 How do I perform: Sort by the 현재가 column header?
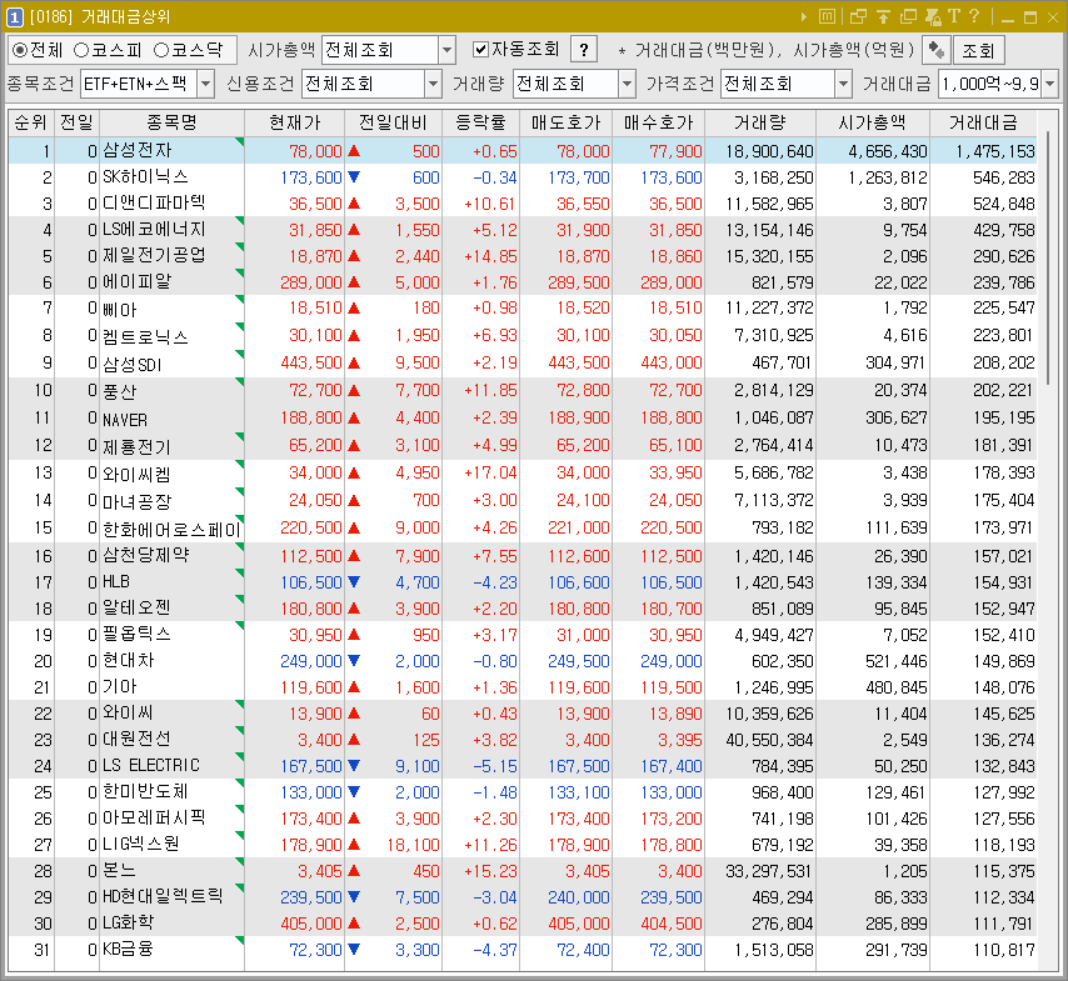click(x=294, y=123)
